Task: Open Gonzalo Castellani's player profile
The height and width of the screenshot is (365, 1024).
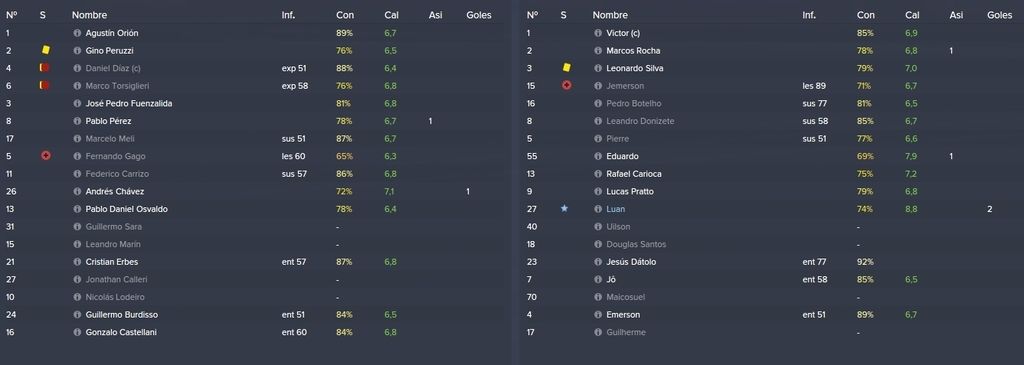Action: (x=121, y=332)
